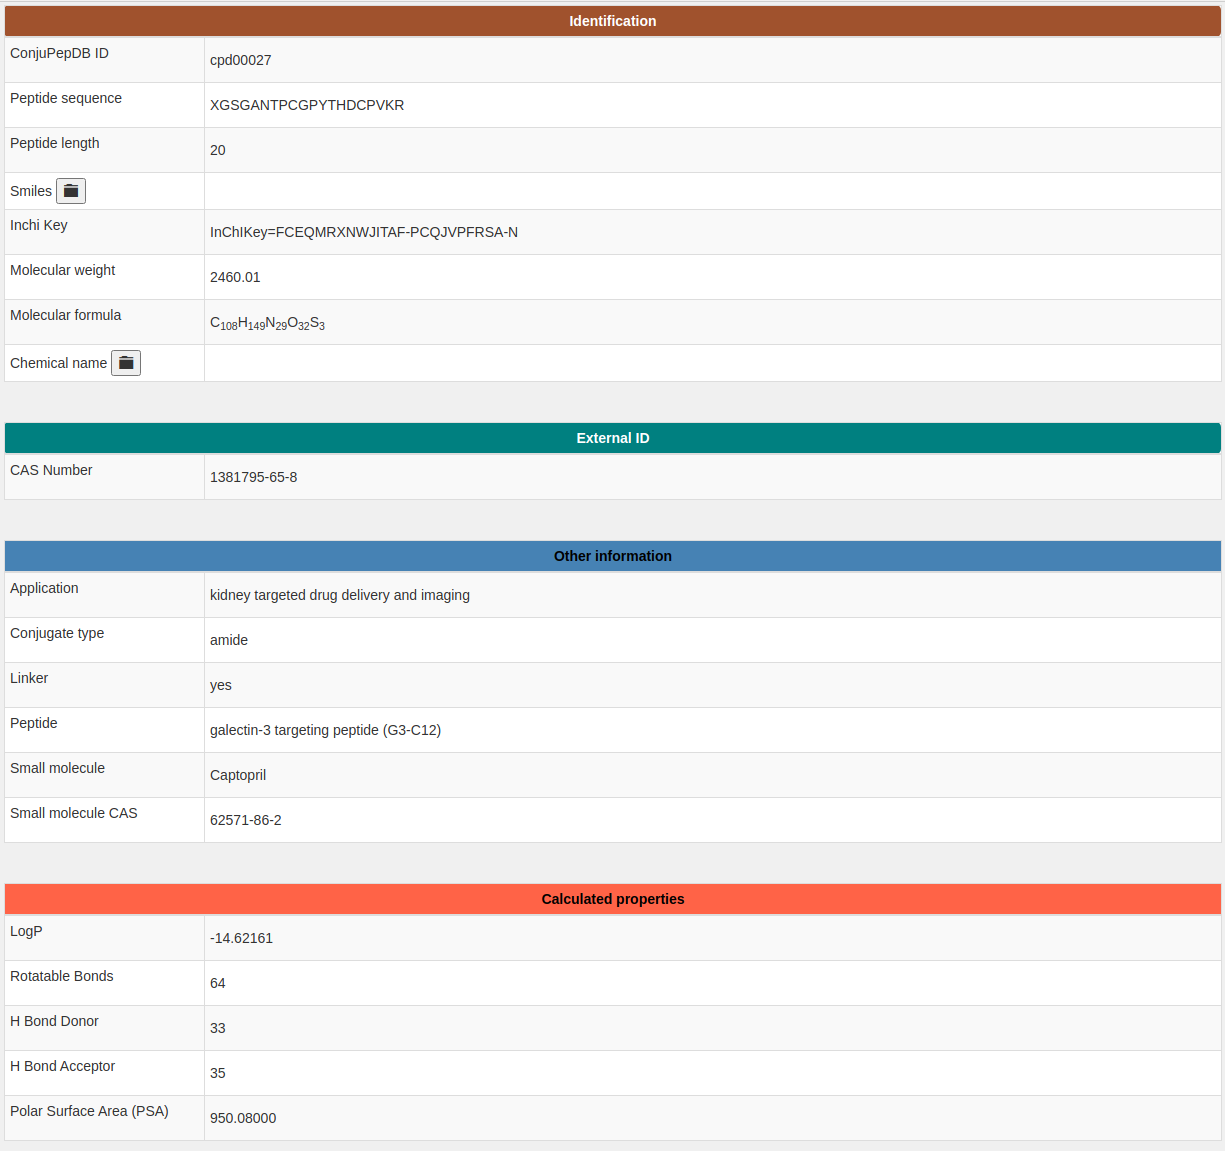Click the molecular formula C108H149N29O32S3
Image resolution: width=1225 pixels, height=1151 pixels.
pyautogui.click(x=267, y=323)
